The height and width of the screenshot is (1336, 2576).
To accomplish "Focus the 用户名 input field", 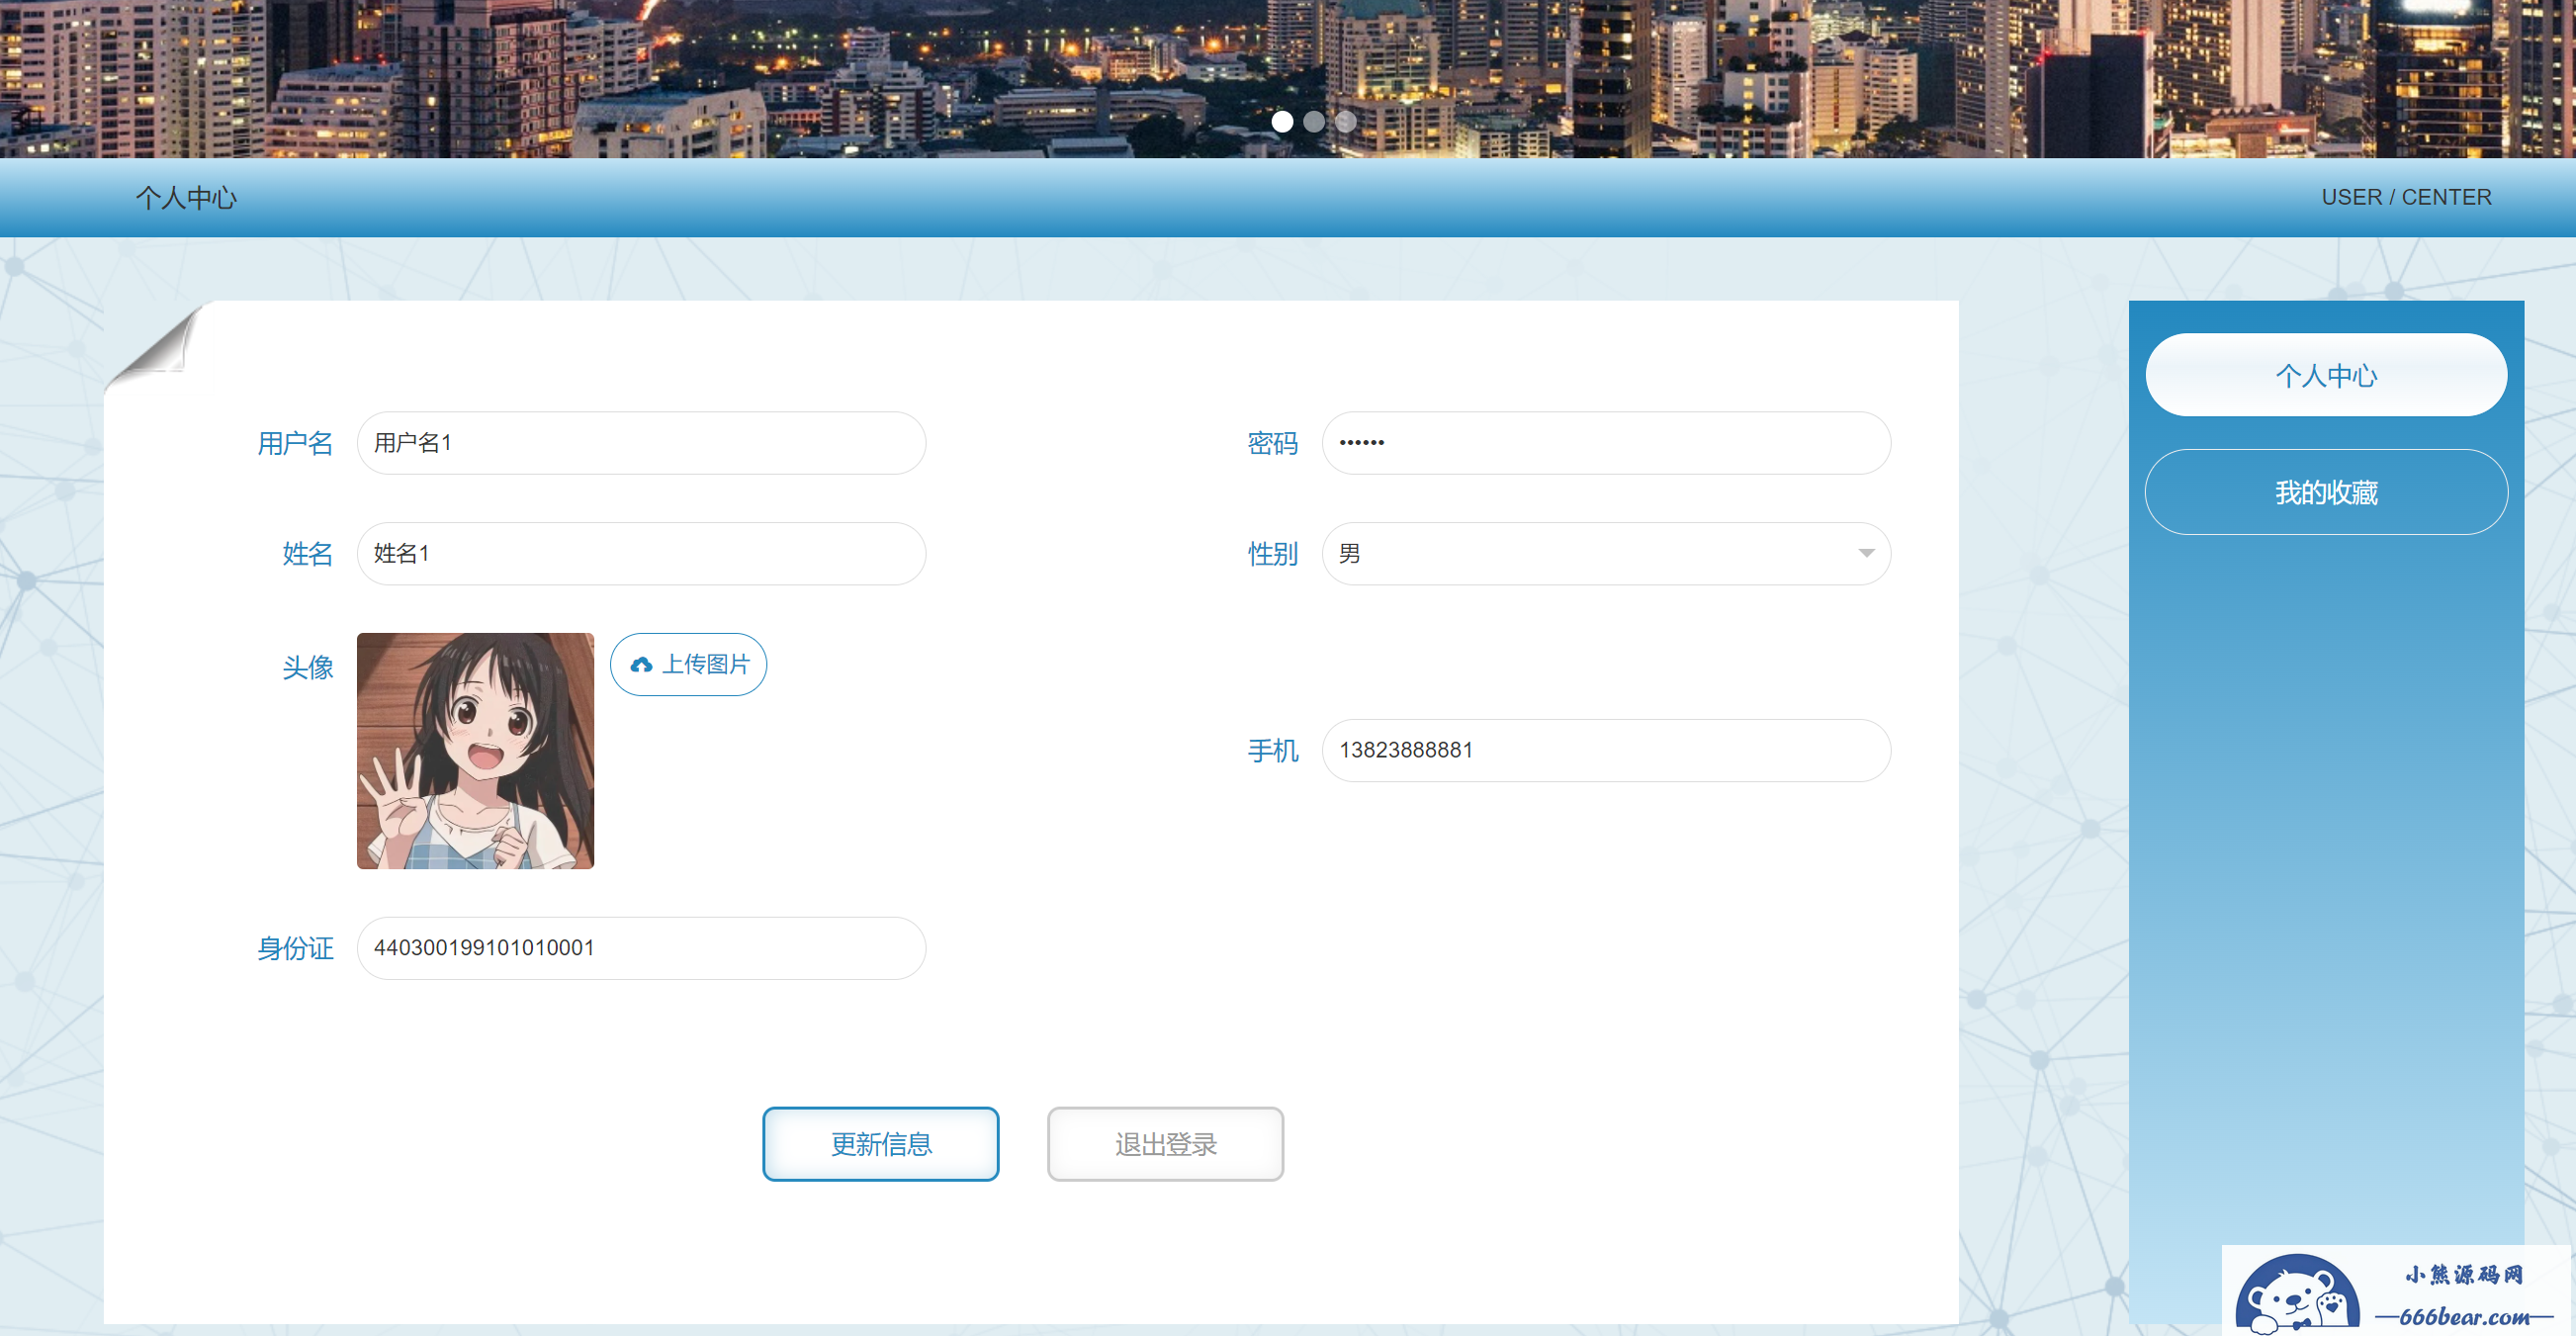I will (641, 443).
